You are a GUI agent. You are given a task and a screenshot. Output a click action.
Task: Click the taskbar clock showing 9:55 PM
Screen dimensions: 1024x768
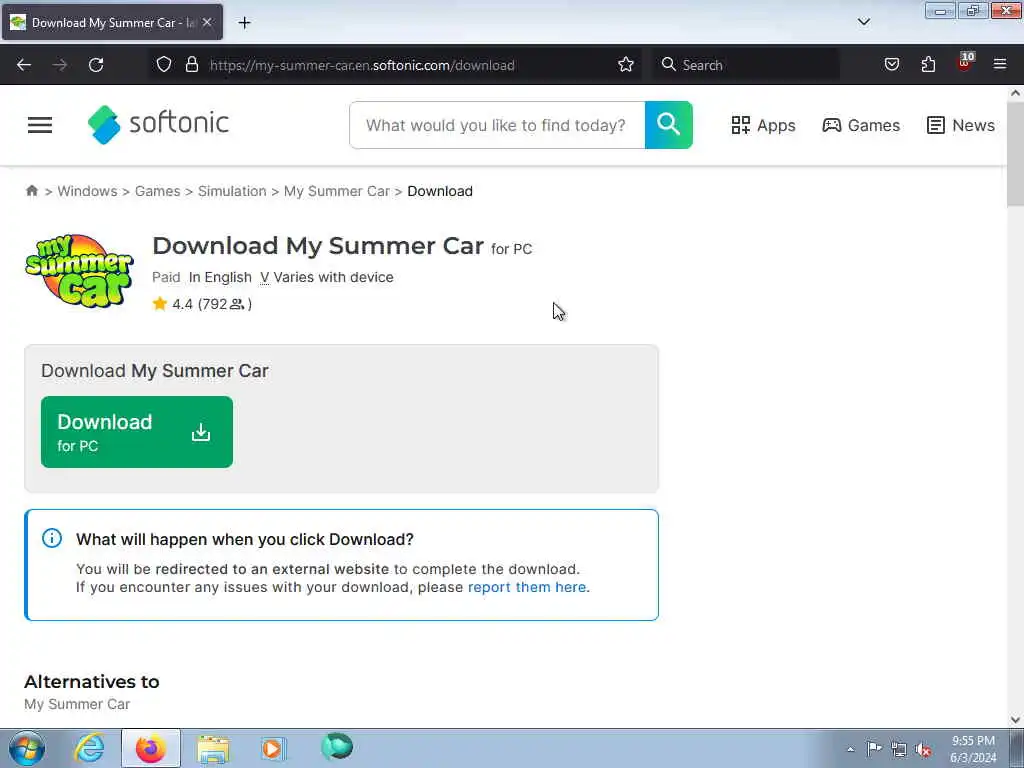tap(973, 749)
